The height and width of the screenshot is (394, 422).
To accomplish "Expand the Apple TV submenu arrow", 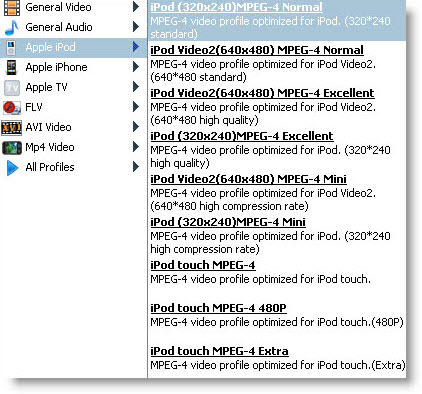I will pos(136,86).
